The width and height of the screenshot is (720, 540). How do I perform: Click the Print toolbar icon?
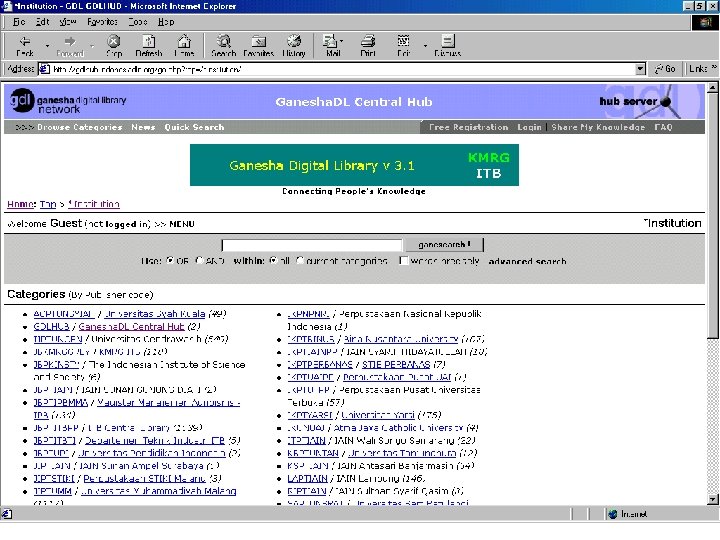tap(368, 45)
